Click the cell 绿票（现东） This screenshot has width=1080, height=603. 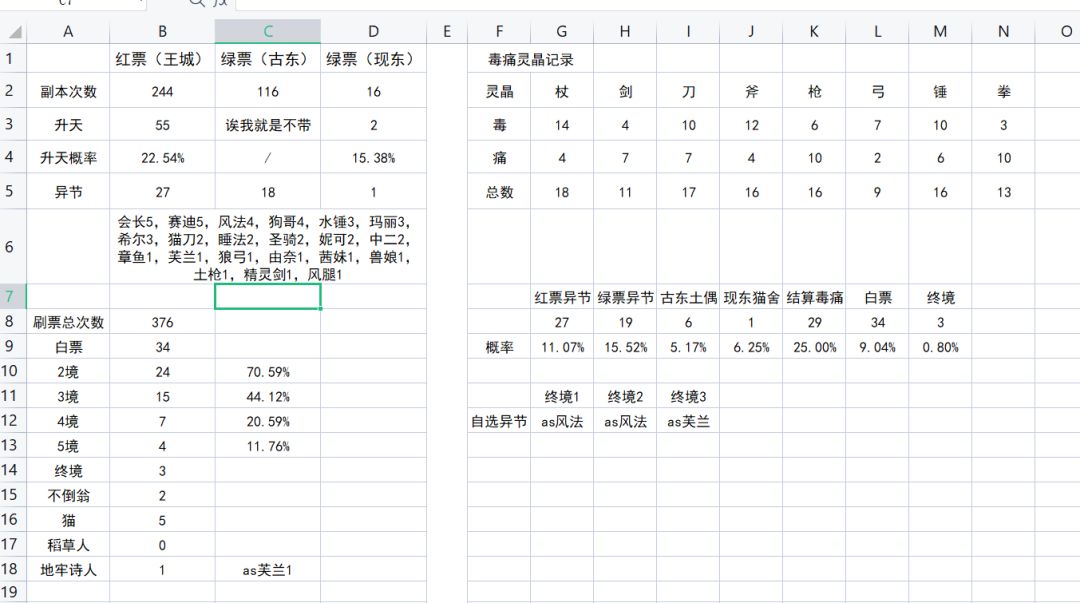click(373, 59)
